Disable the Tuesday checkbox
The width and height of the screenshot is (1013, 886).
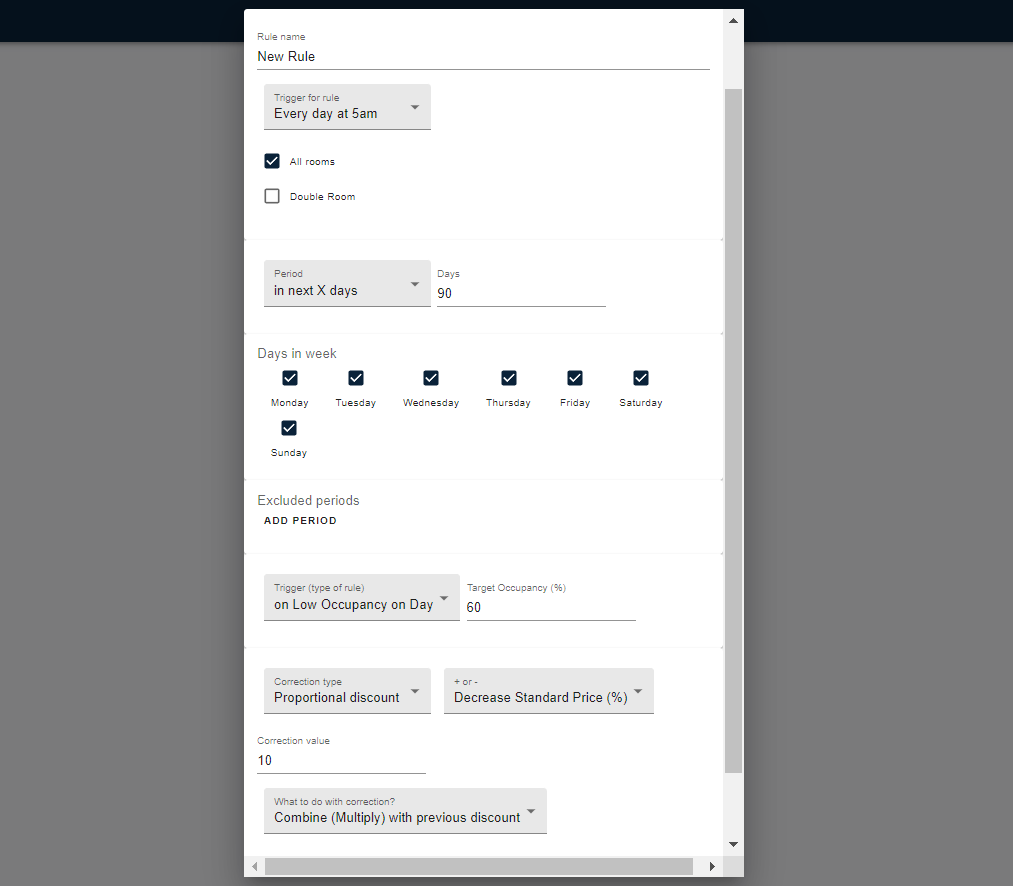[355, 378]
